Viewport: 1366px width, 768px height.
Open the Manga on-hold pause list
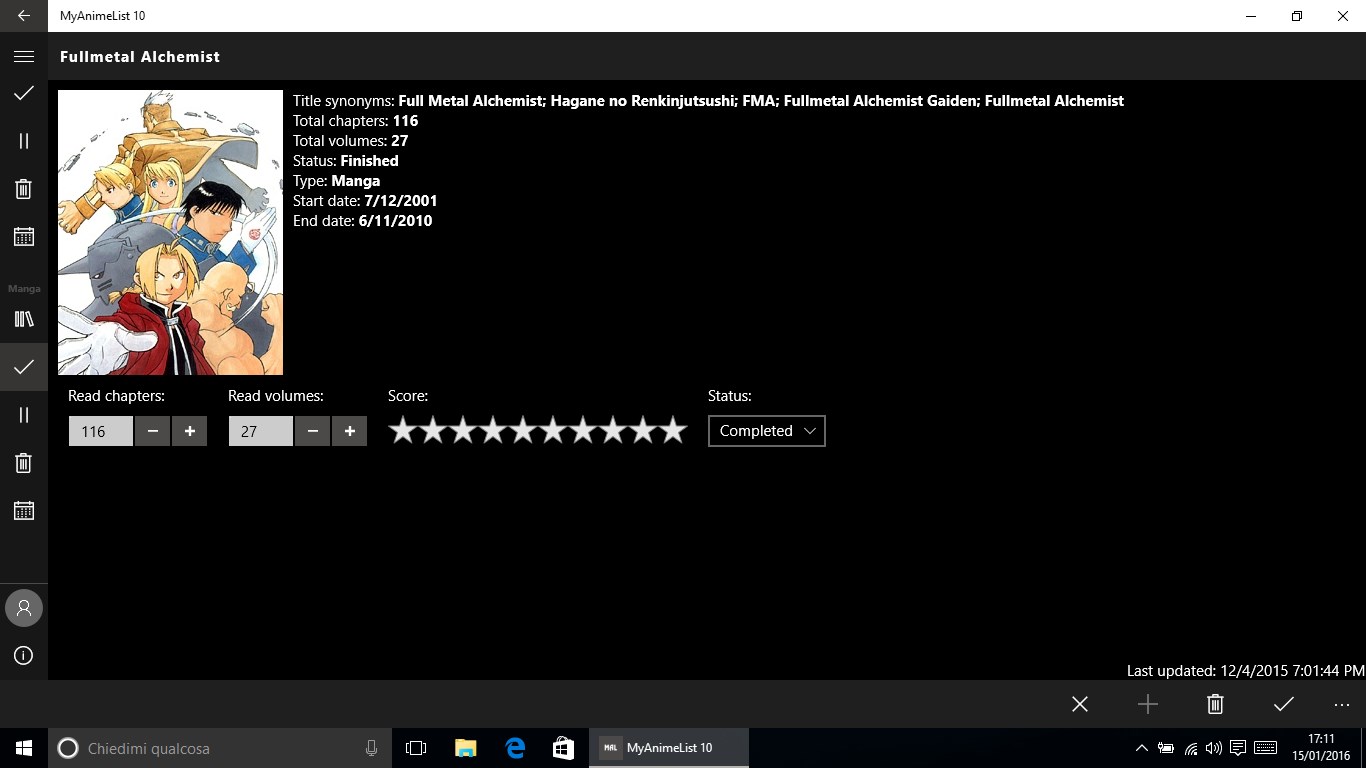click(x=24, y=415)
